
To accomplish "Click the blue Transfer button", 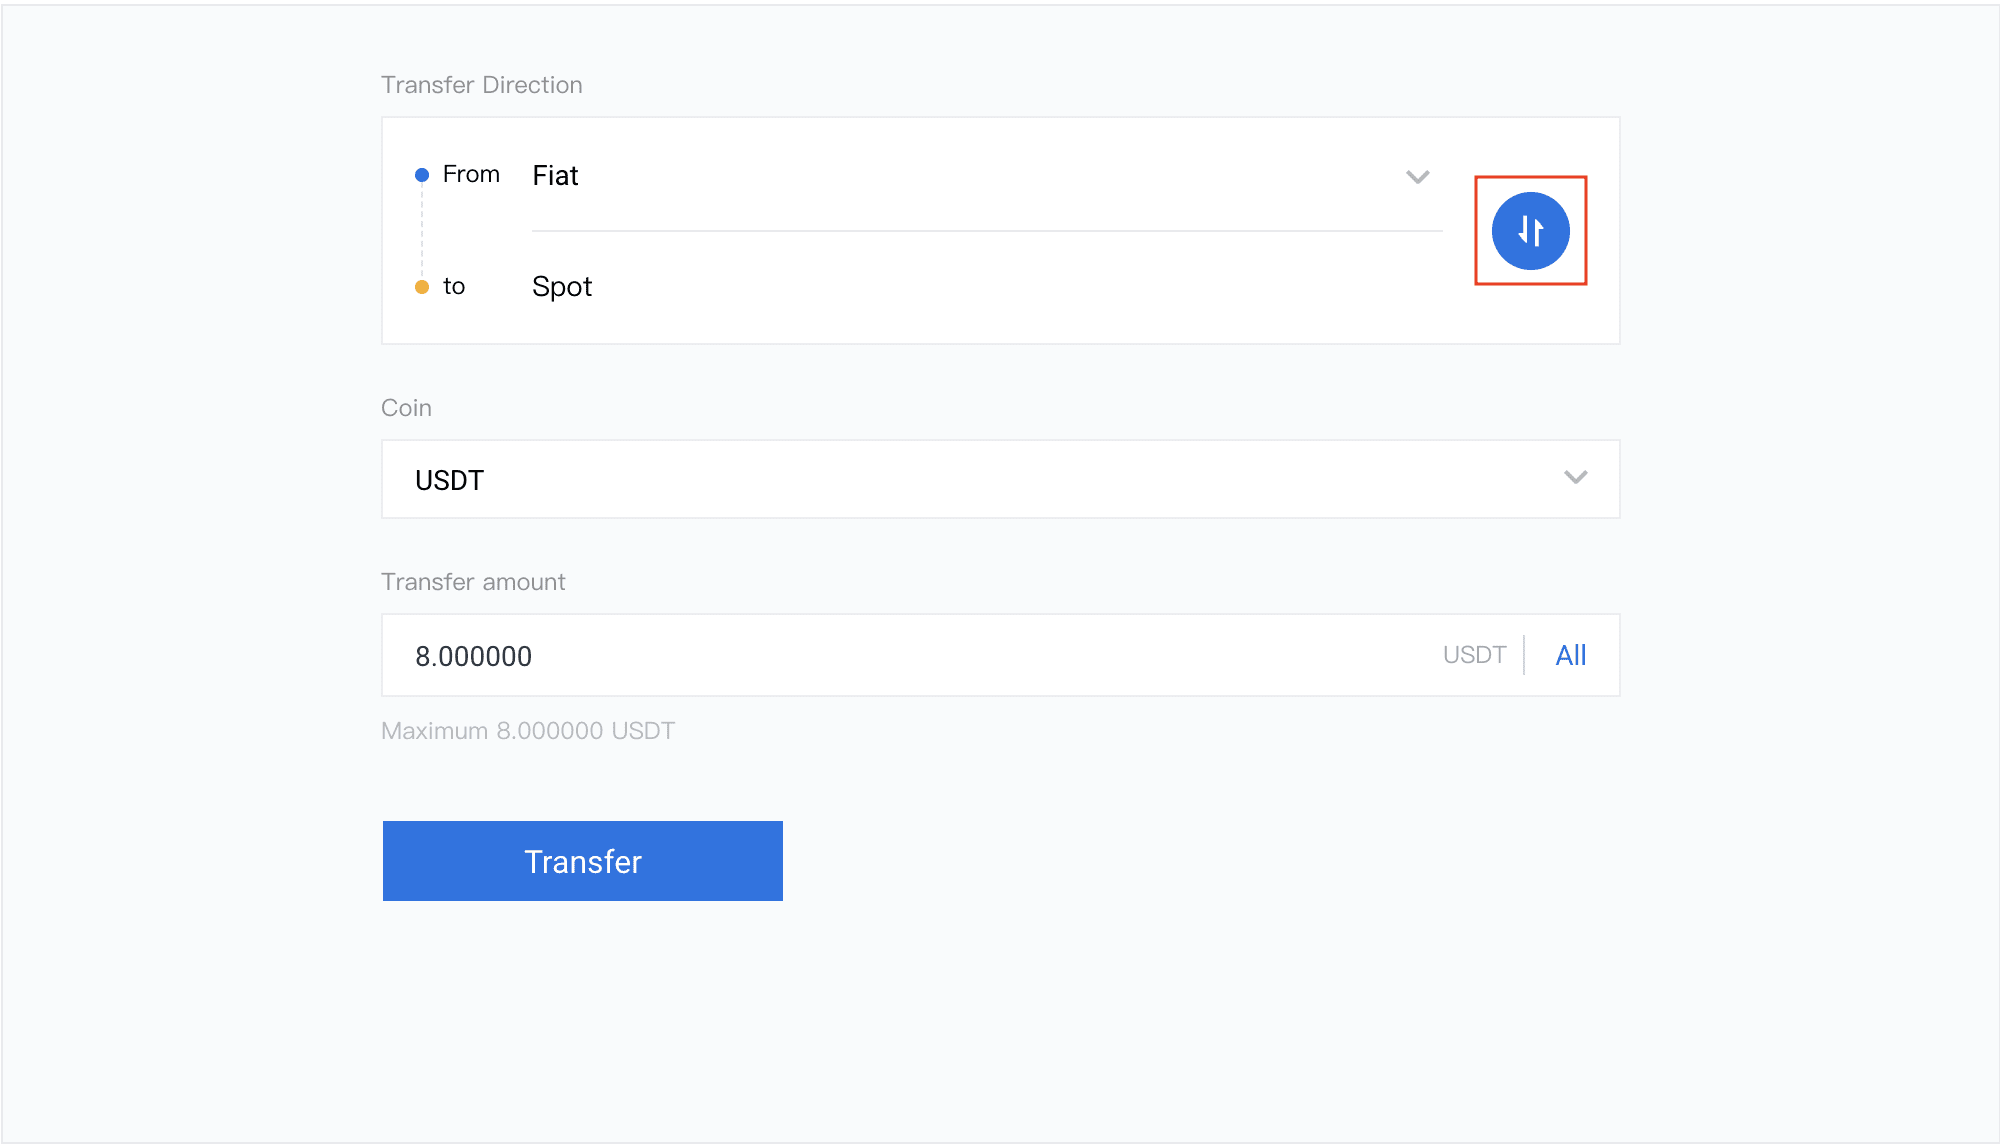I will (x=583, y=861).
